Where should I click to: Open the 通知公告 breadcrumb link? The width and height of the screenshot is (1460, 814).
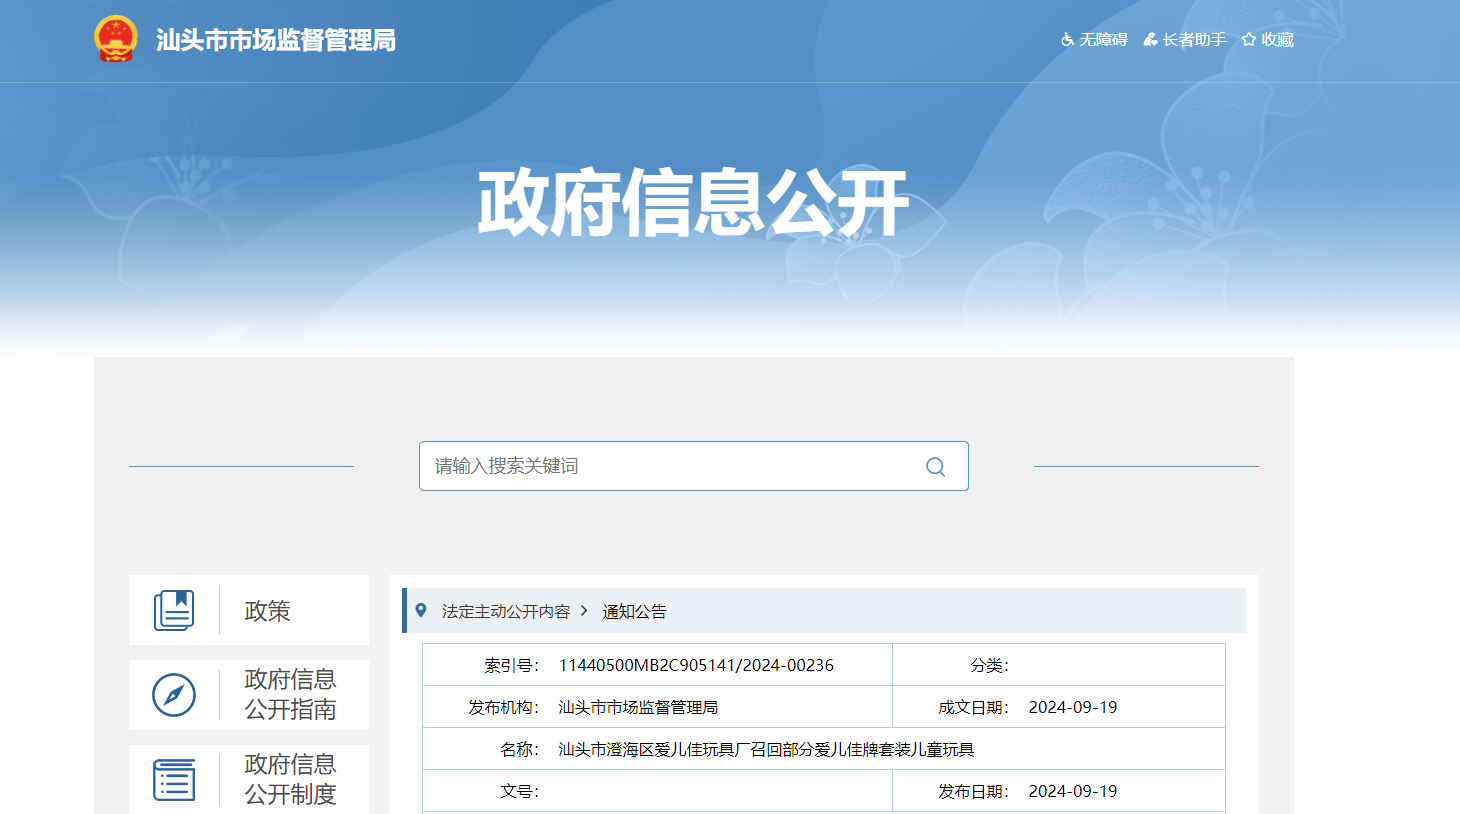[x=634, y=611]
